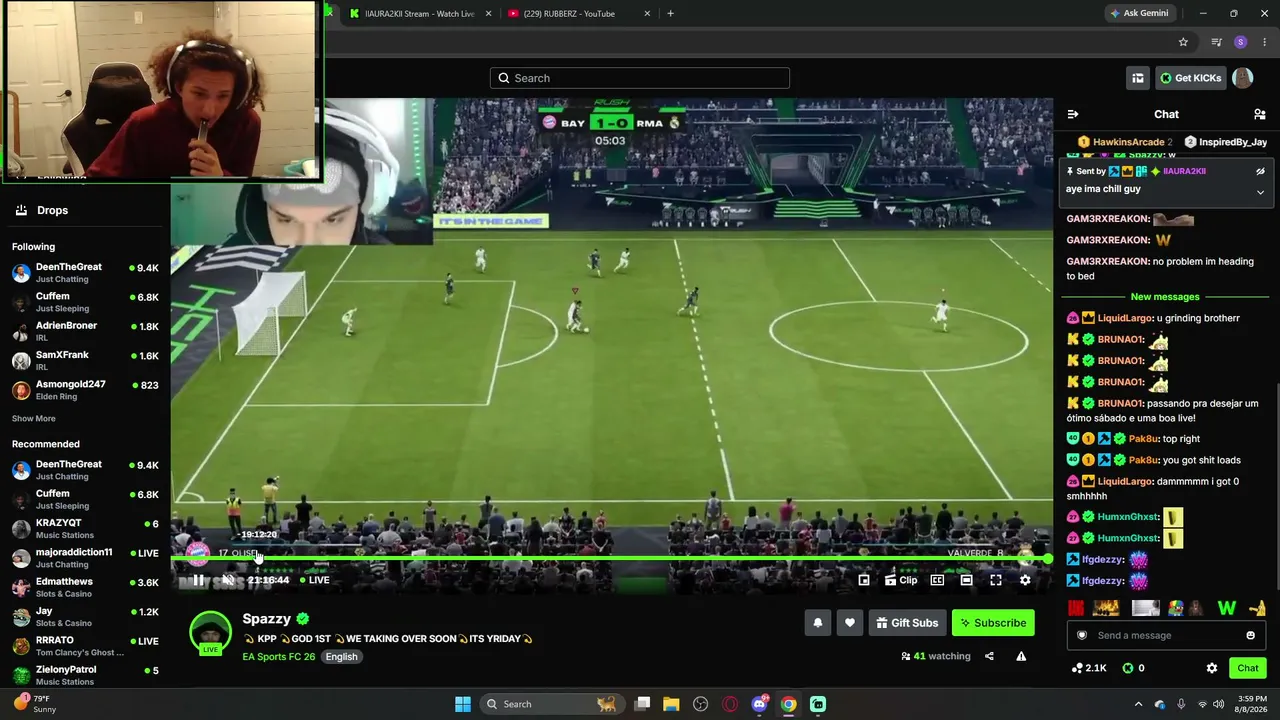
Task: Click the English language tag
Action: [x=341, y=657]
